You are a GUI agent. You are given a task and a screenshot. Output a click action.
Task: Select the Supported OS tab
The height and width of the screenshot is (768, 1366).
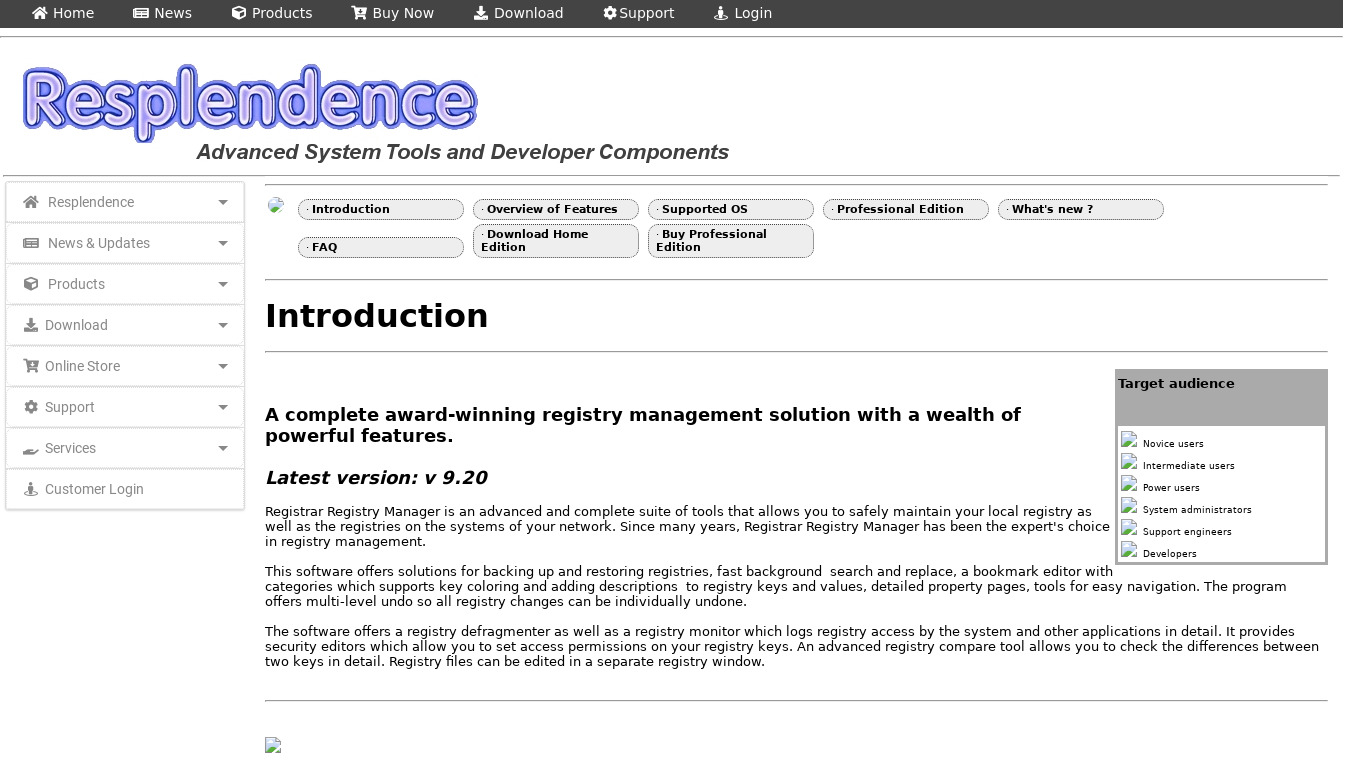click(731, 209)
